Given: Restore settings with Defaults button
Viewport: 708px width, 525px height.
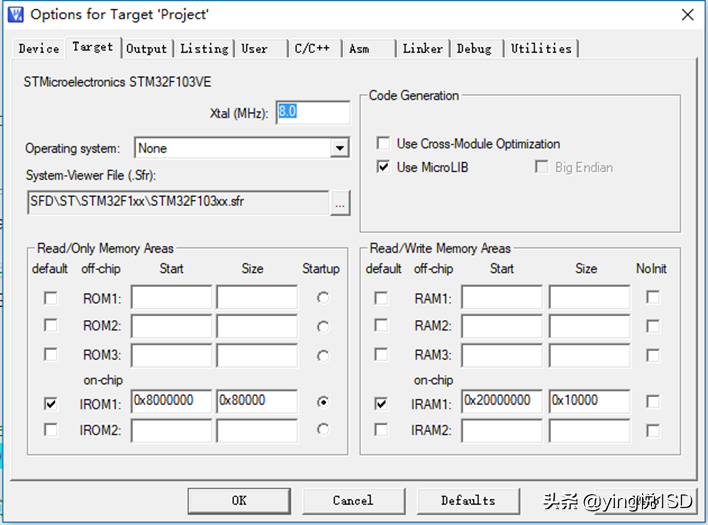Looking at the screenshot, I should 468,501.
